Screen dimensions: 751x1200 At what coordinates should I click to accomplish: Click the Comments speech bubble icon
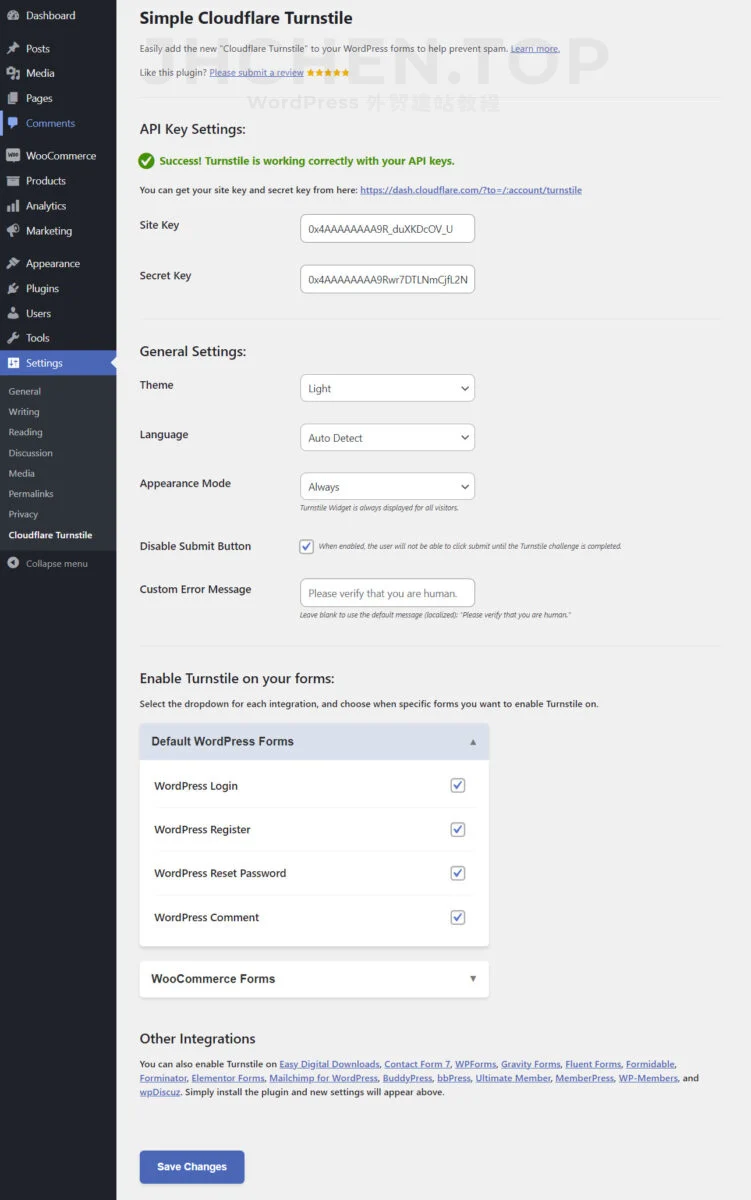tap(13, 123)
